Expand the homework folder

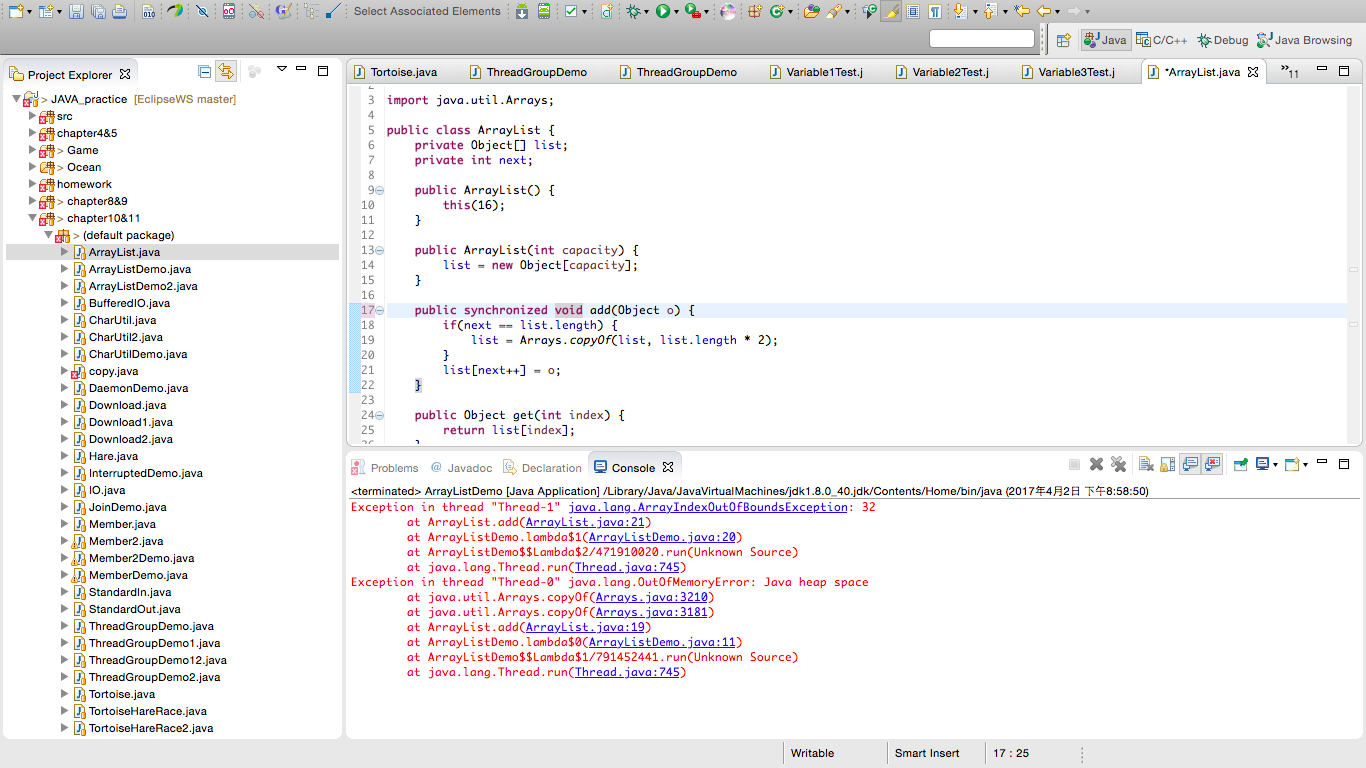[32, 184]
